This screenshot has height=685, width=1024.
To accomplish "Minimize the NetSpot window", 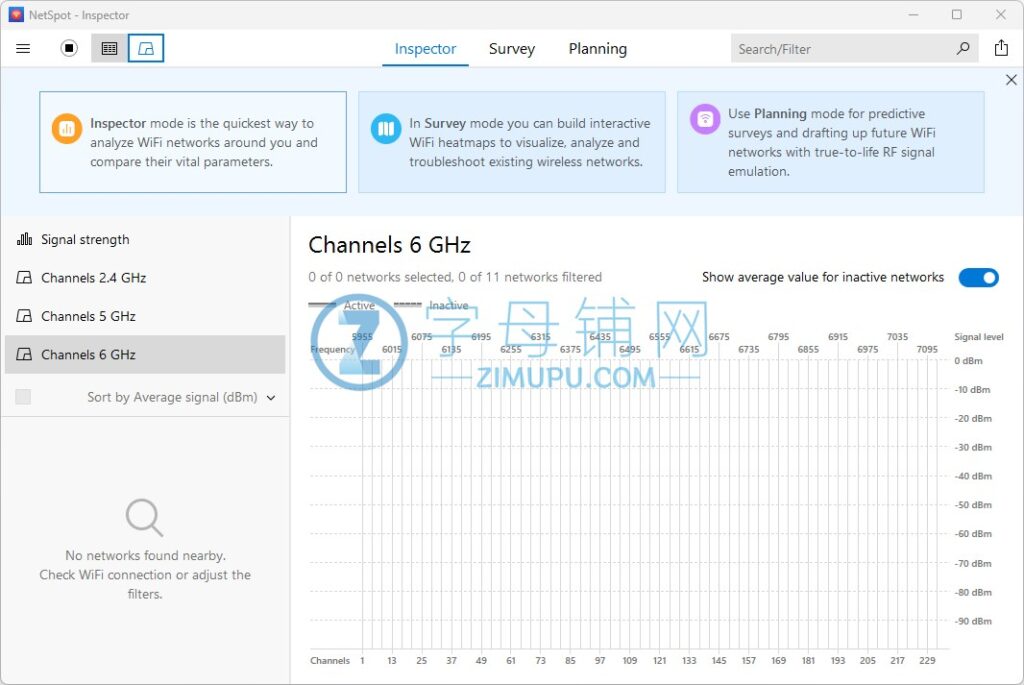I will pyautogui.click(x=913, y=14).
